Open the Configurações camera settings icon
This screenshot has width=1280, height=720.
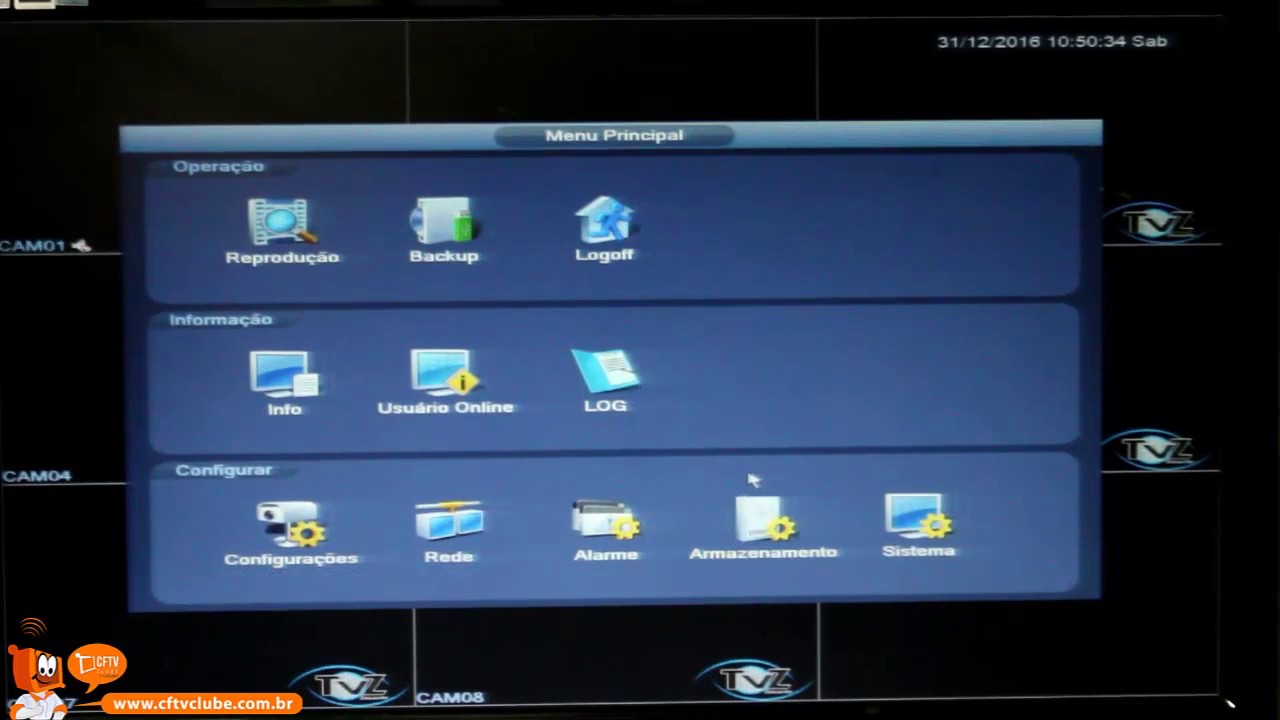click(290, 524)
